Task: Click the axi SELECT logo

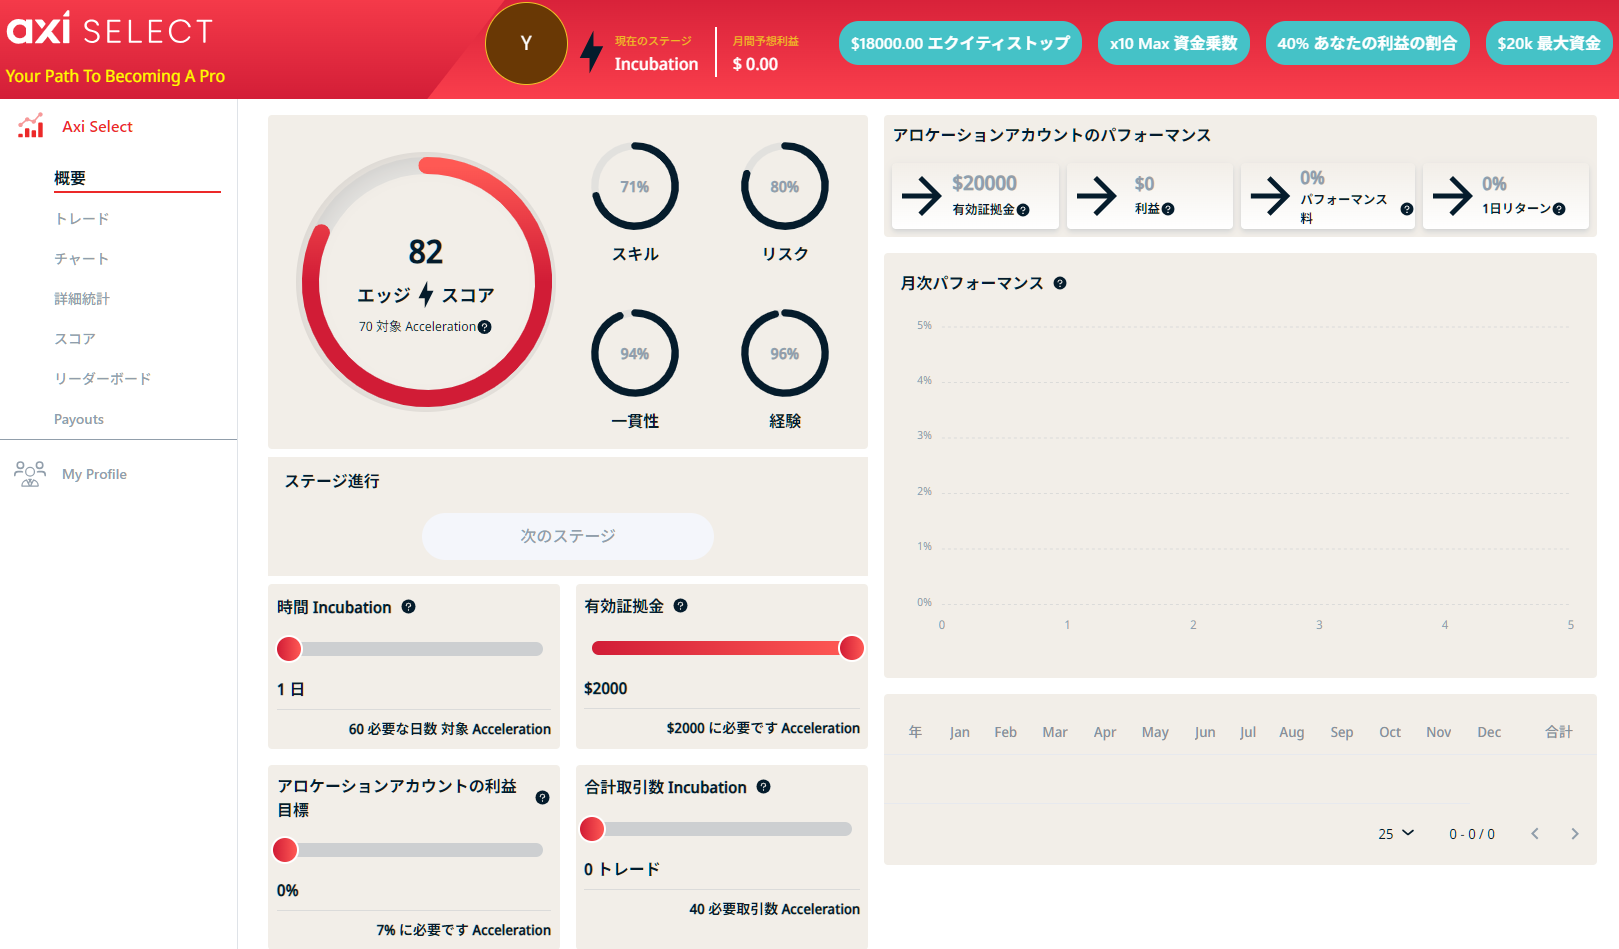Action: click(x=110, y=30)
